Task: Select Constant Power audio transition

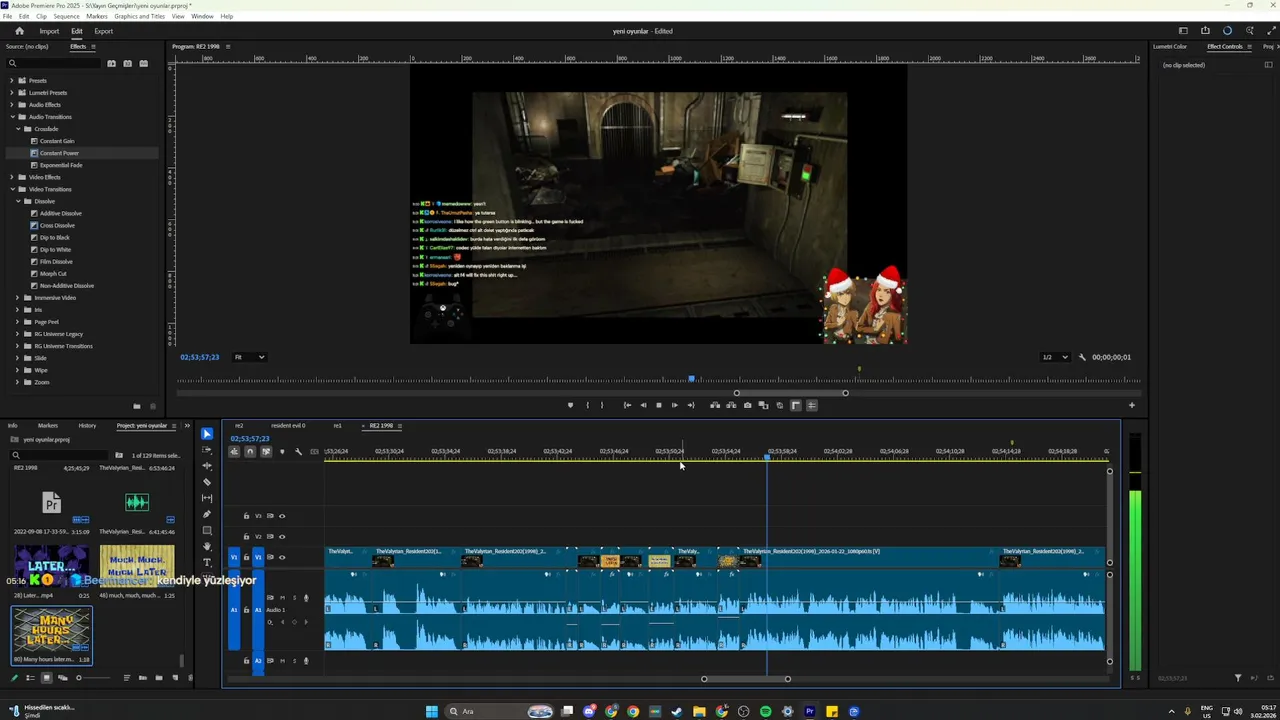Action: pyautogui.click(x=59, y=153)
